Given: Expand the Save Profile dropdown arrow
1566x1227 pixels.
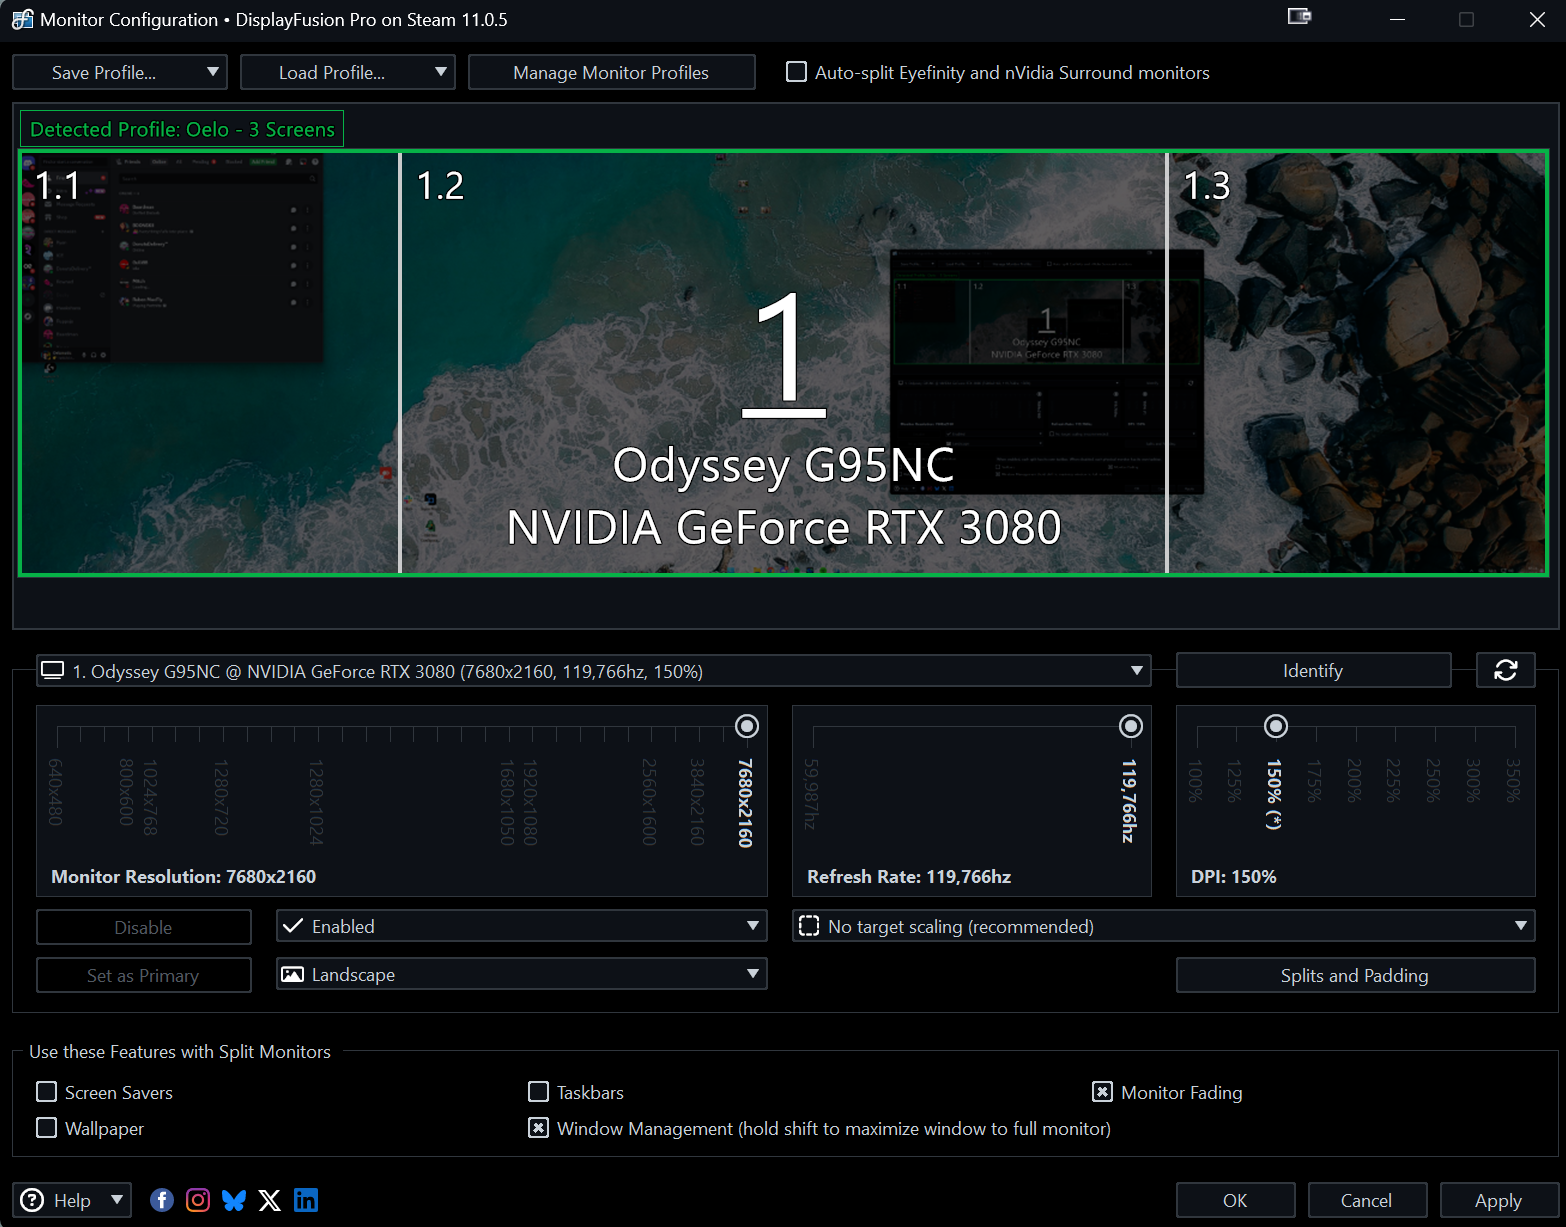Looking at the screenshot, I should 212,72.
